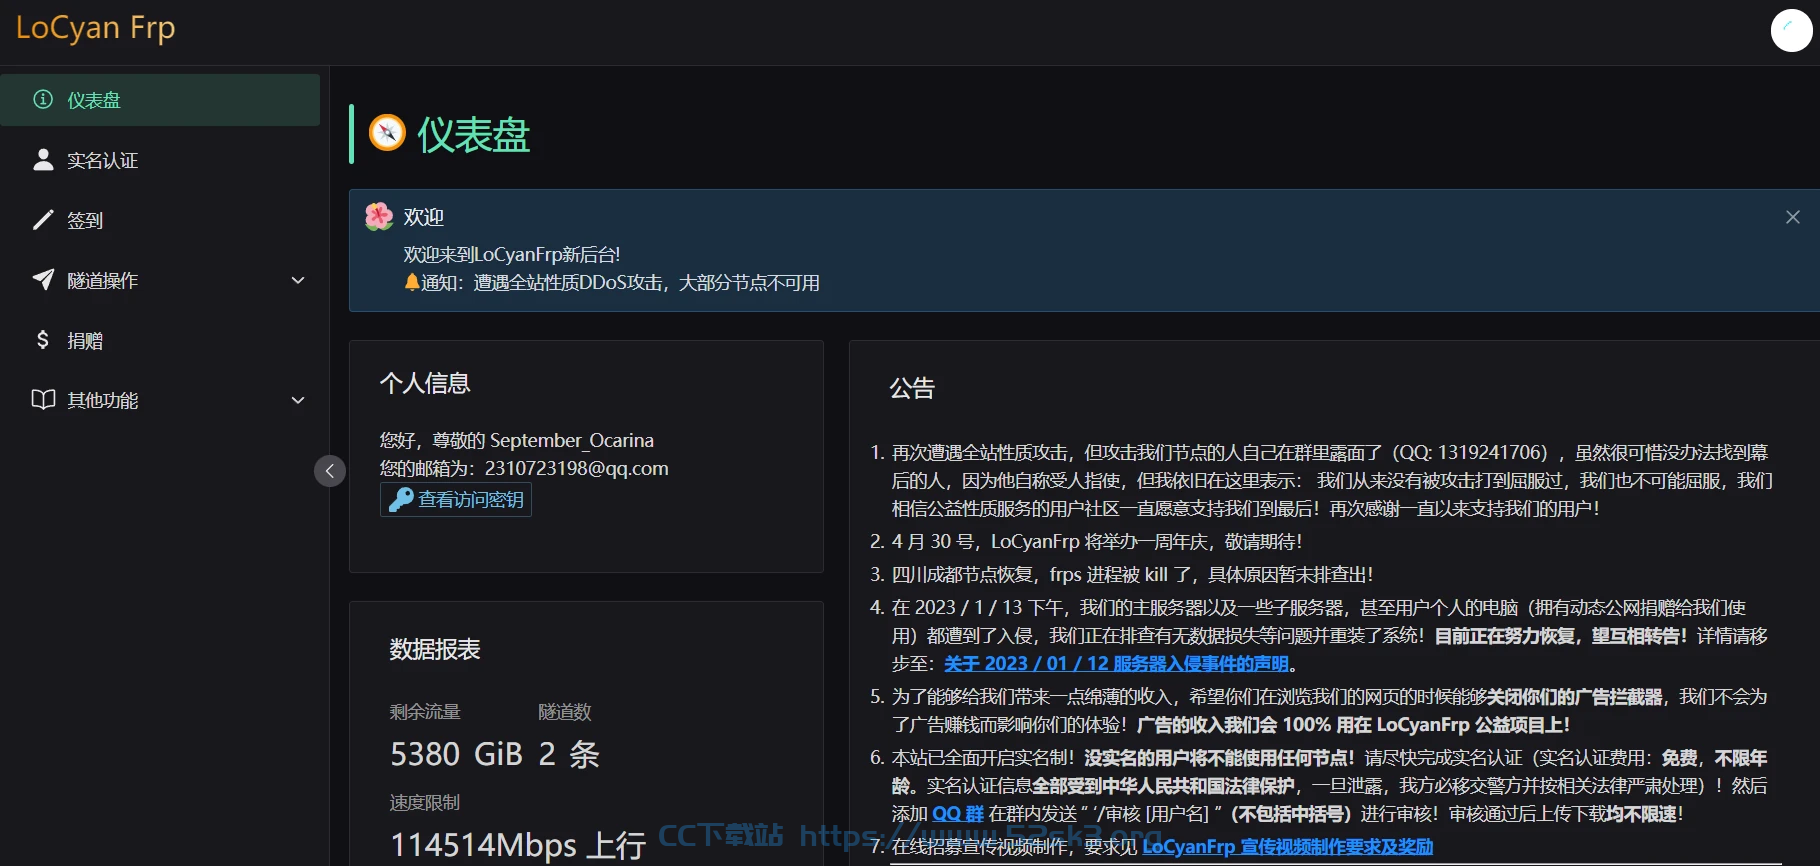Click the paper plane icon for 隧道操作
1820x866 pixels.
point(43,279)
